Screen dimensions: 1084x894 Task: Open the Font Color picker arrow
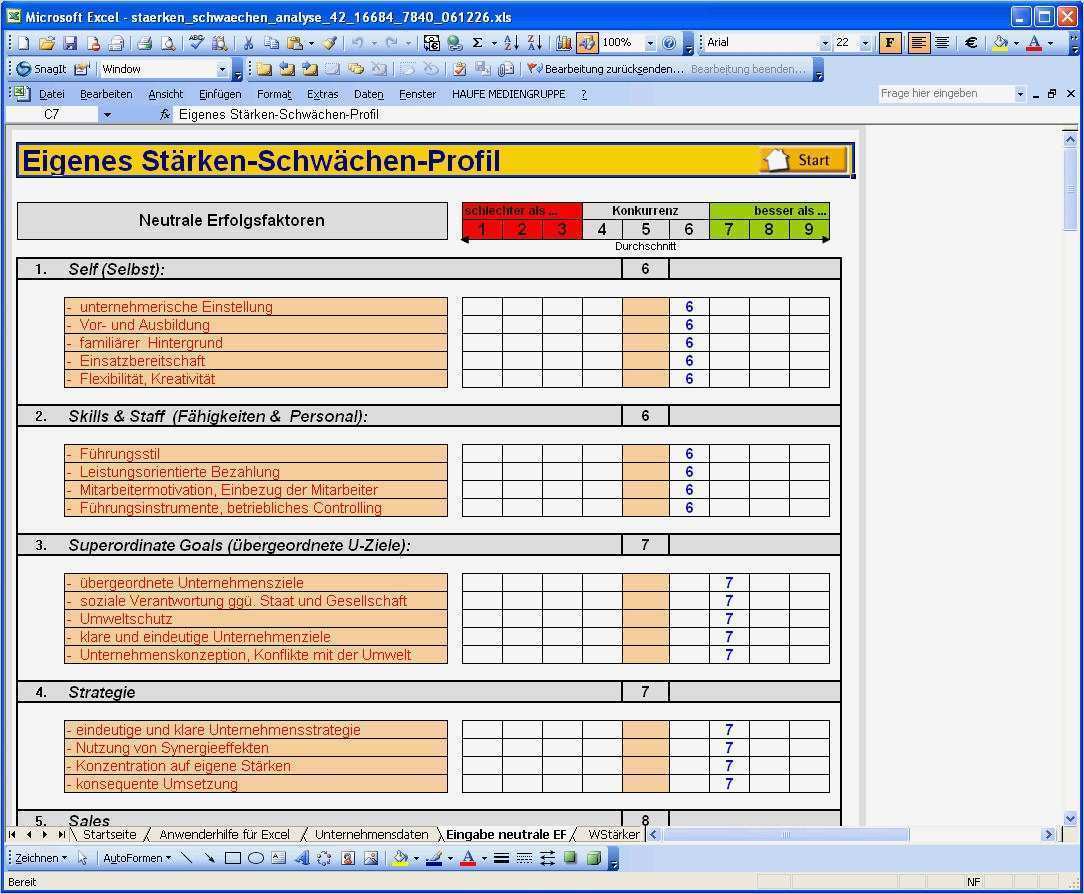[x=1050, y=43]
